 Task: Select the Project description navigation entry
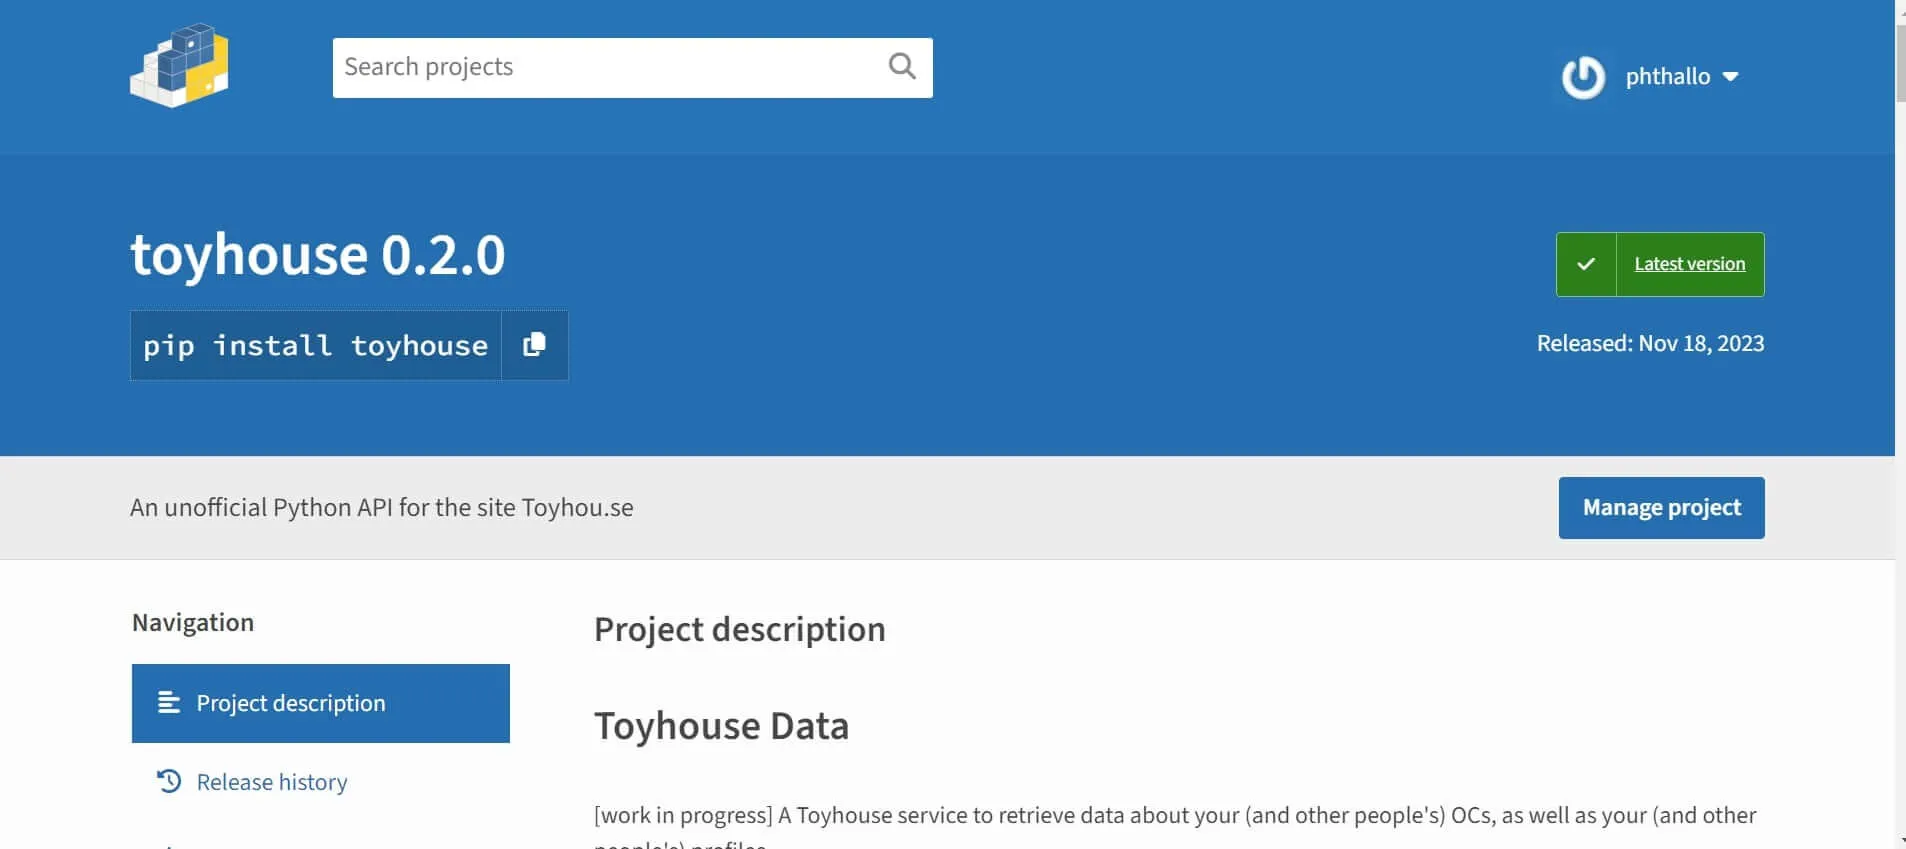(290, 702)
